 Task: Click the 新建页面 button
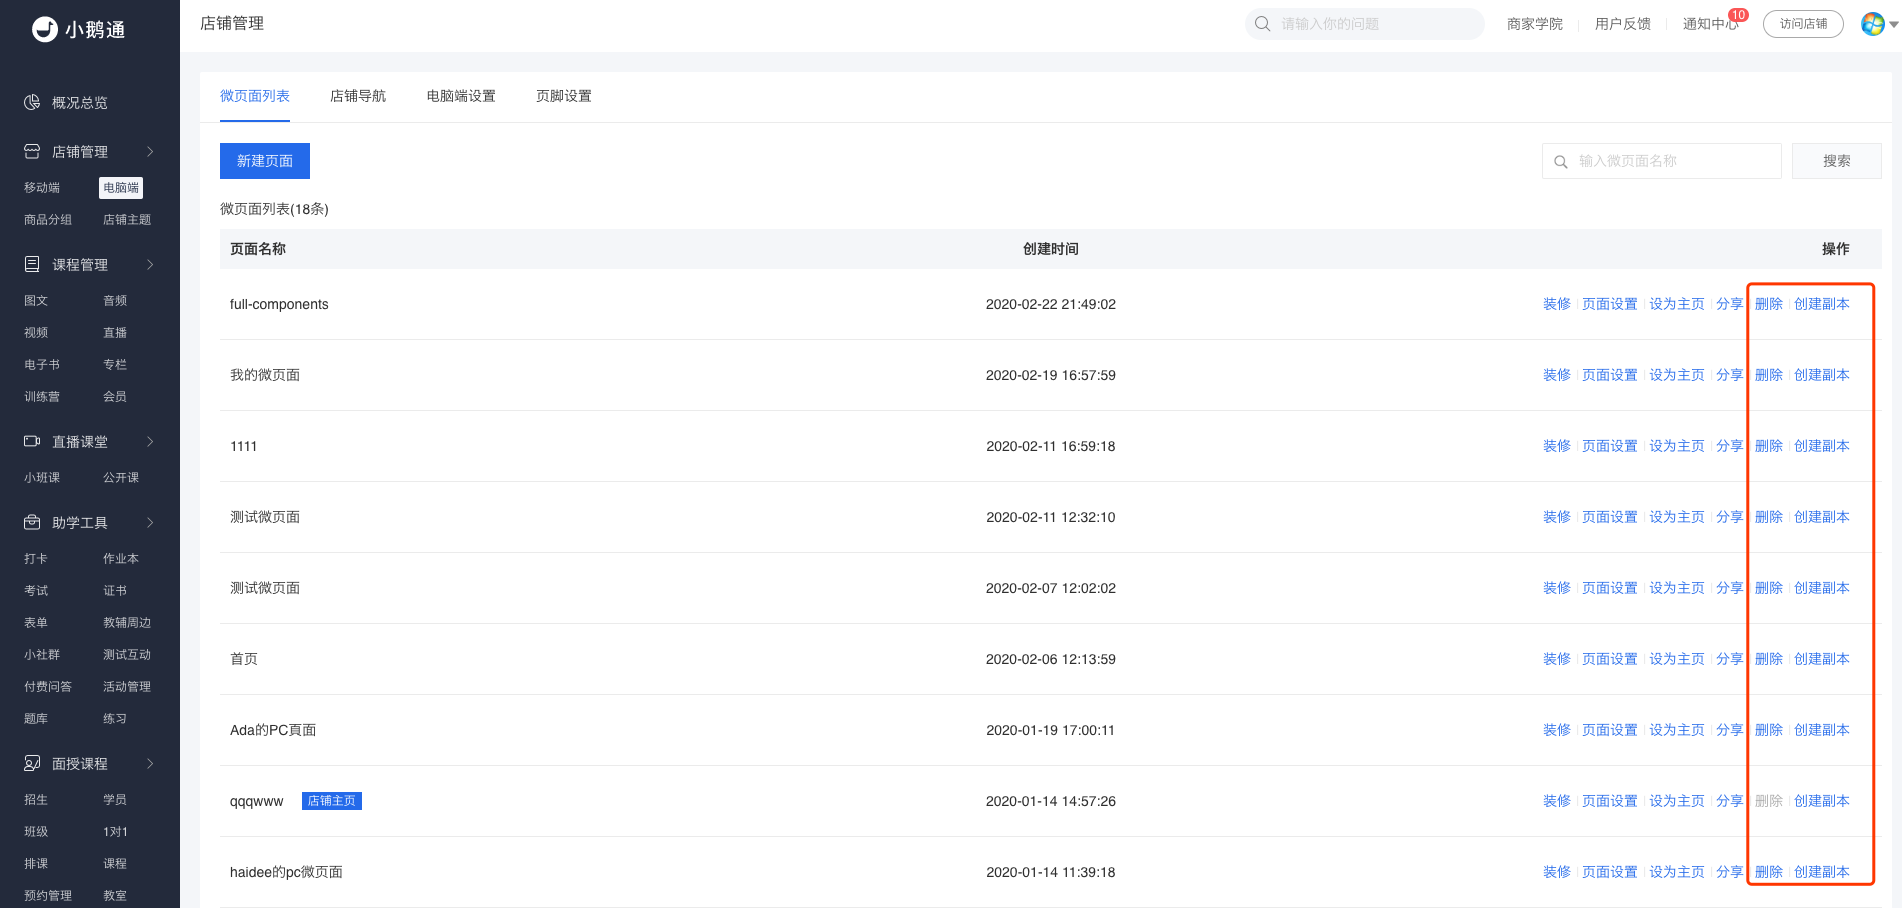[x=265, y=161]
